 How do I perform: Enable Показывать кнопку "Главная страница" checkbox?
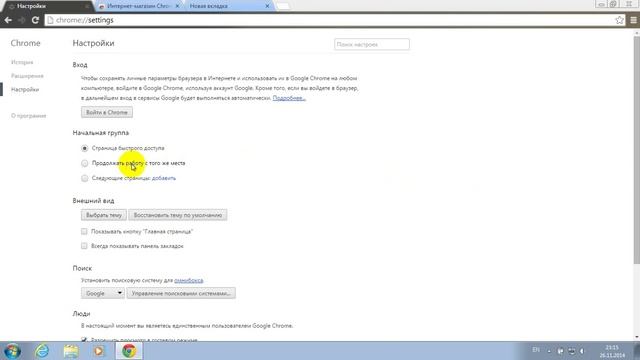(84, 231)
